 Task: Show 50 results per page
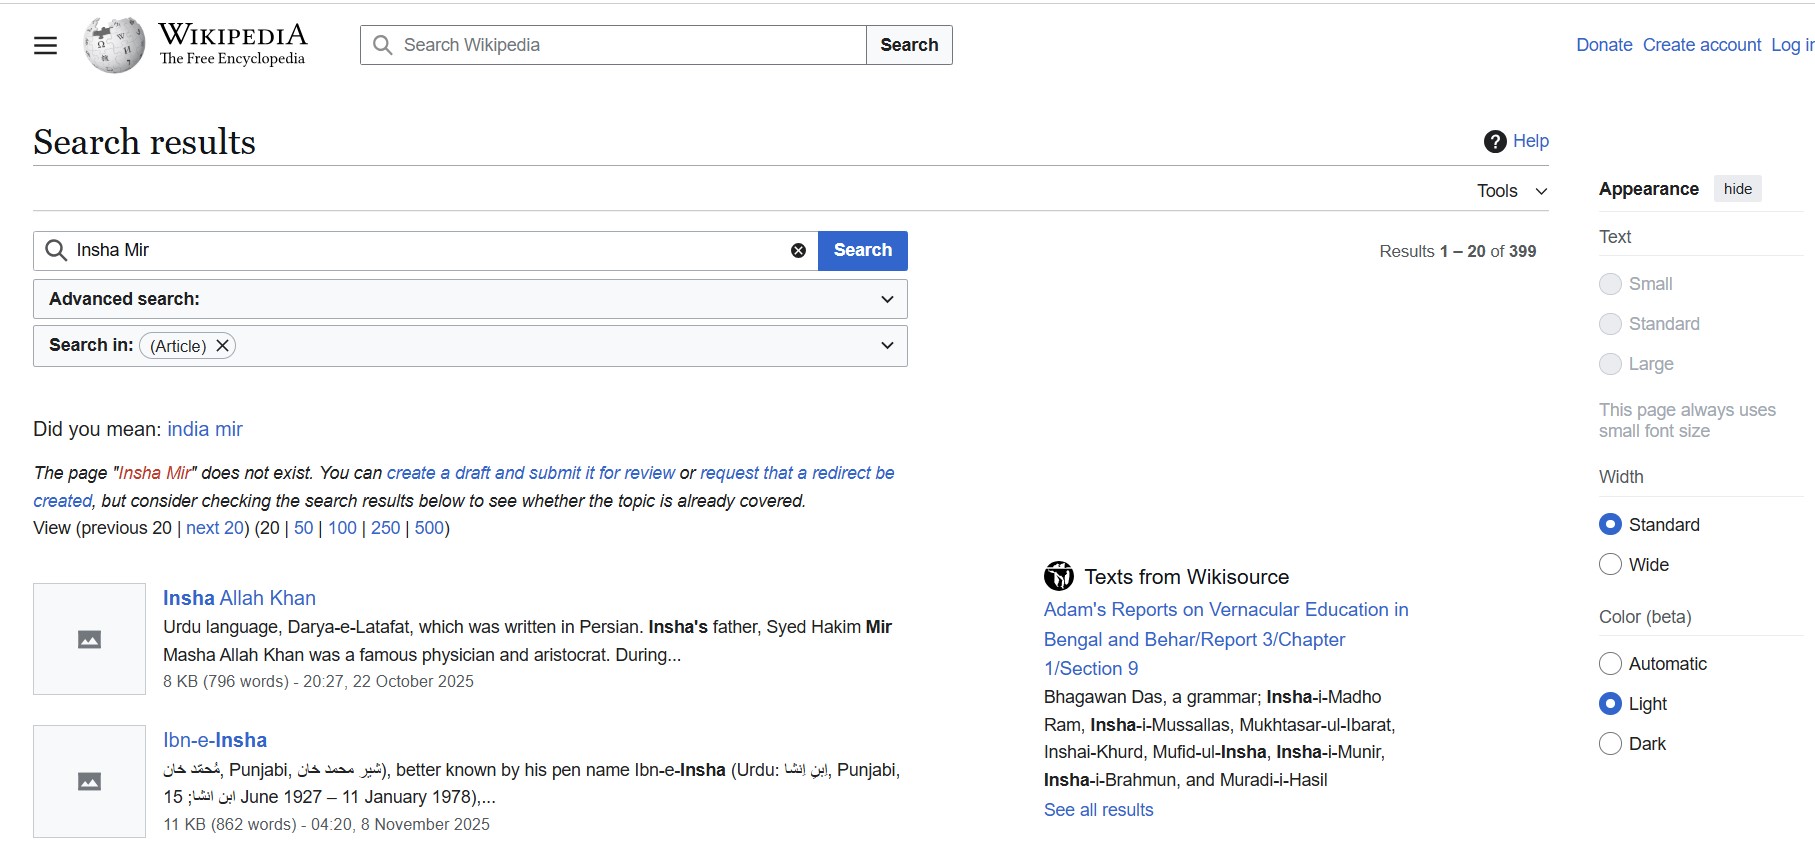coord(303,528)
